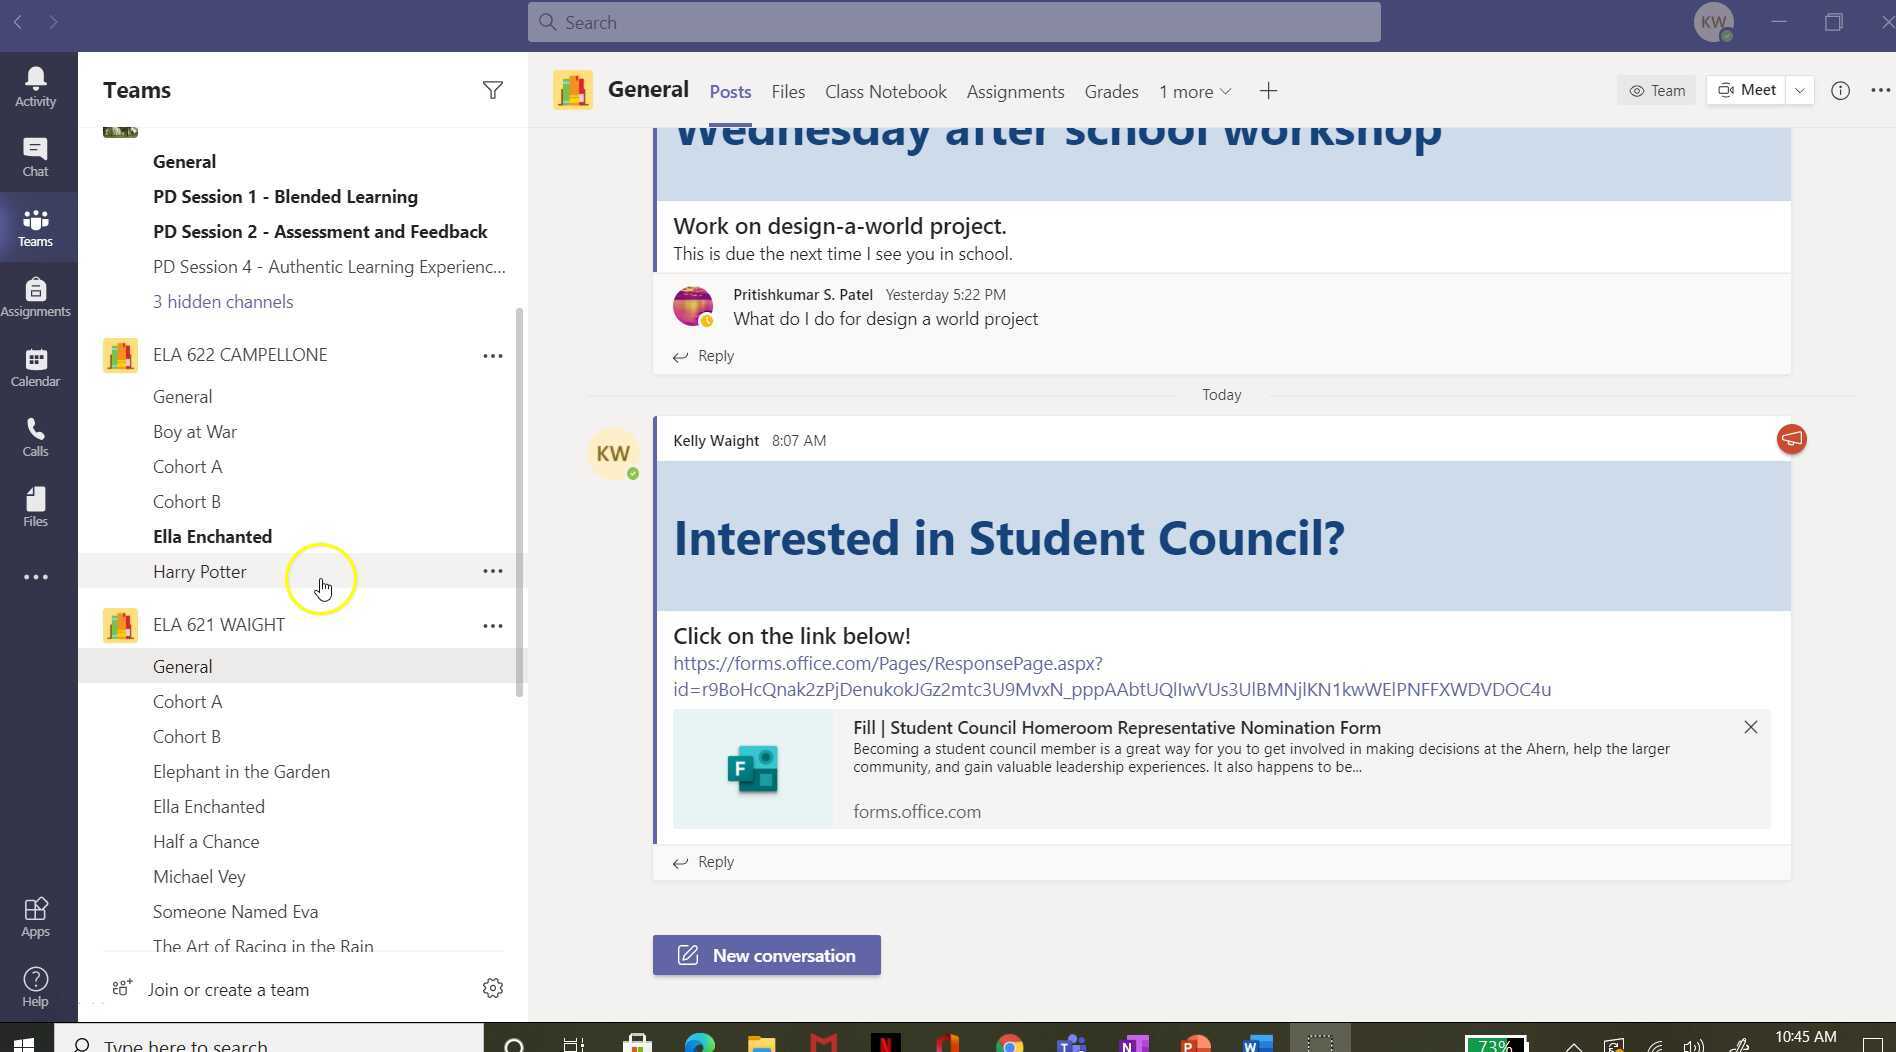Open the Meet button dropdown arrow

(x=1799, y=90)
